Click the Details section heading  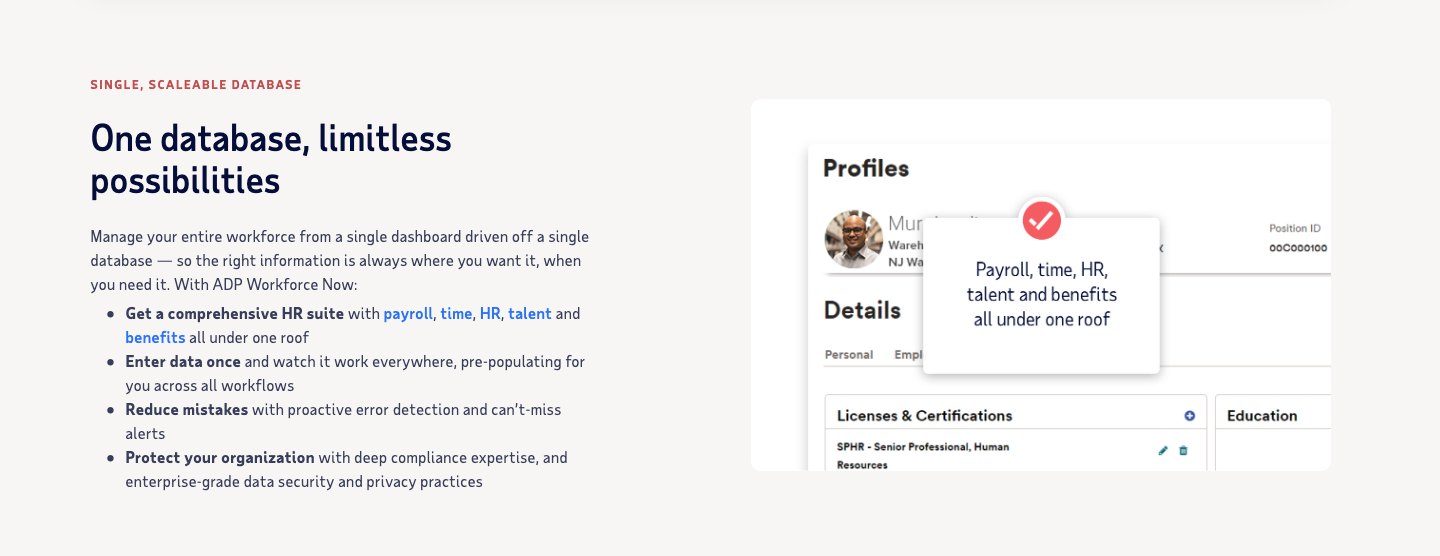(x=862, y=311)
